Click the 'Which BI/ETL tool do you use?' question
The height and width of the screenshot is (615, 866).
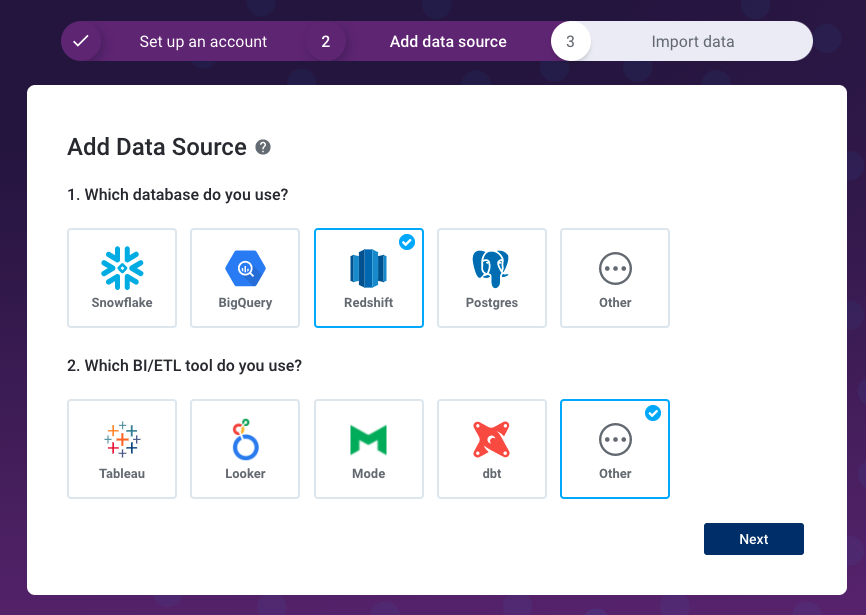tap(184, 365)
